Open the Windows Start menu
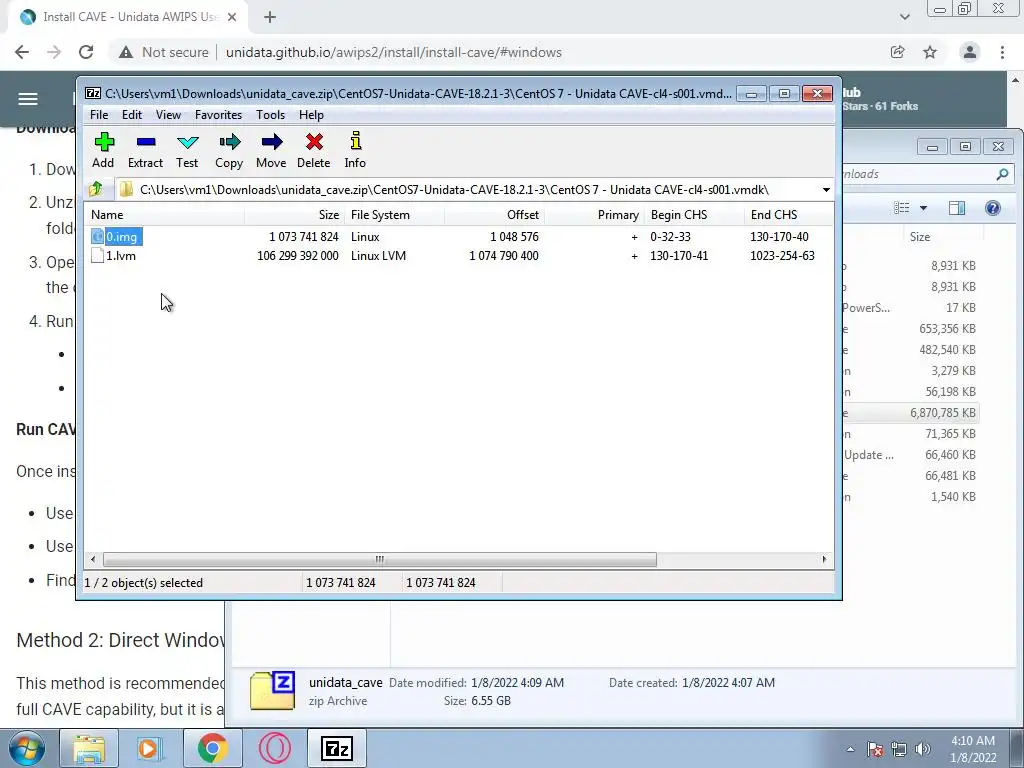 tap(27, 748)
